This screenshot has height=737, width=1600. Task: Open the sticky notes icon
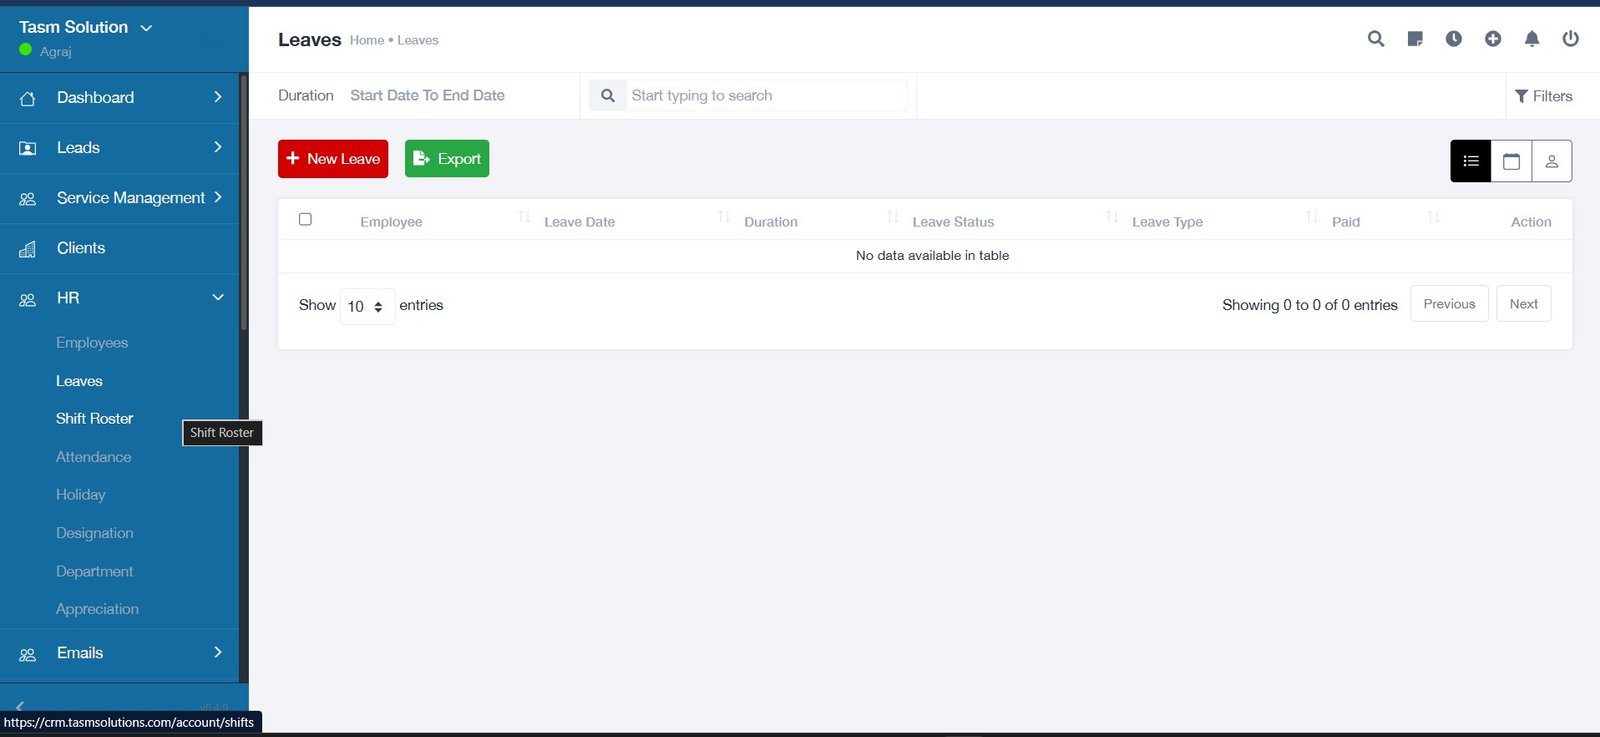pyautogui.click(x=1415, y=39)
